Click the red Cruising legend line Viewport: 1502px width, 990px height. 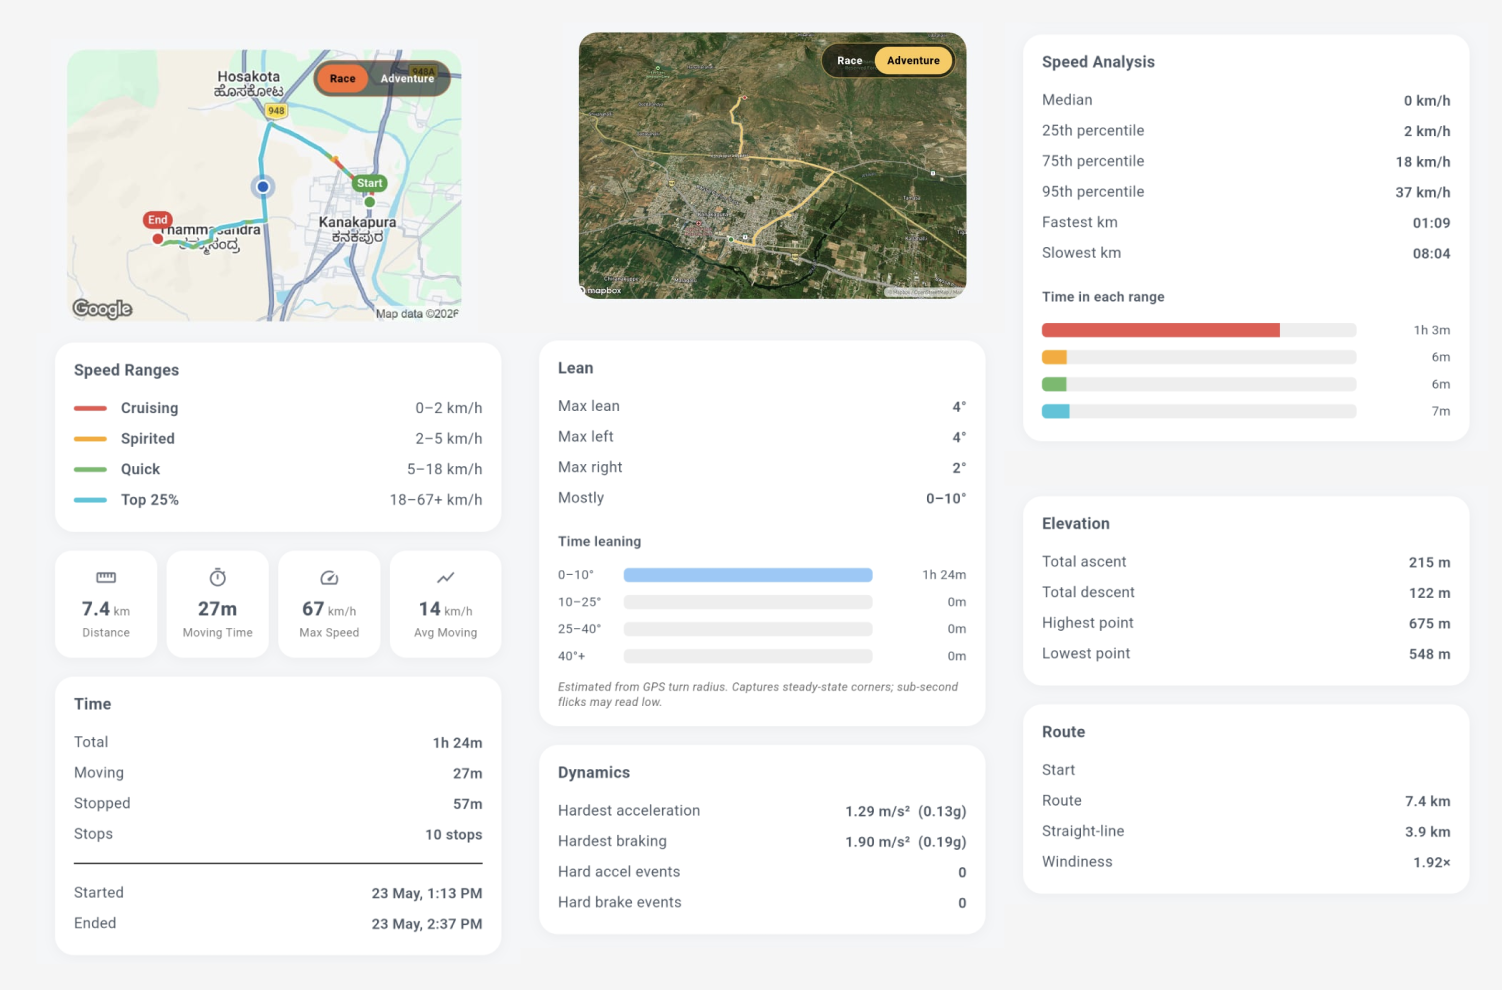coord(90,408)
